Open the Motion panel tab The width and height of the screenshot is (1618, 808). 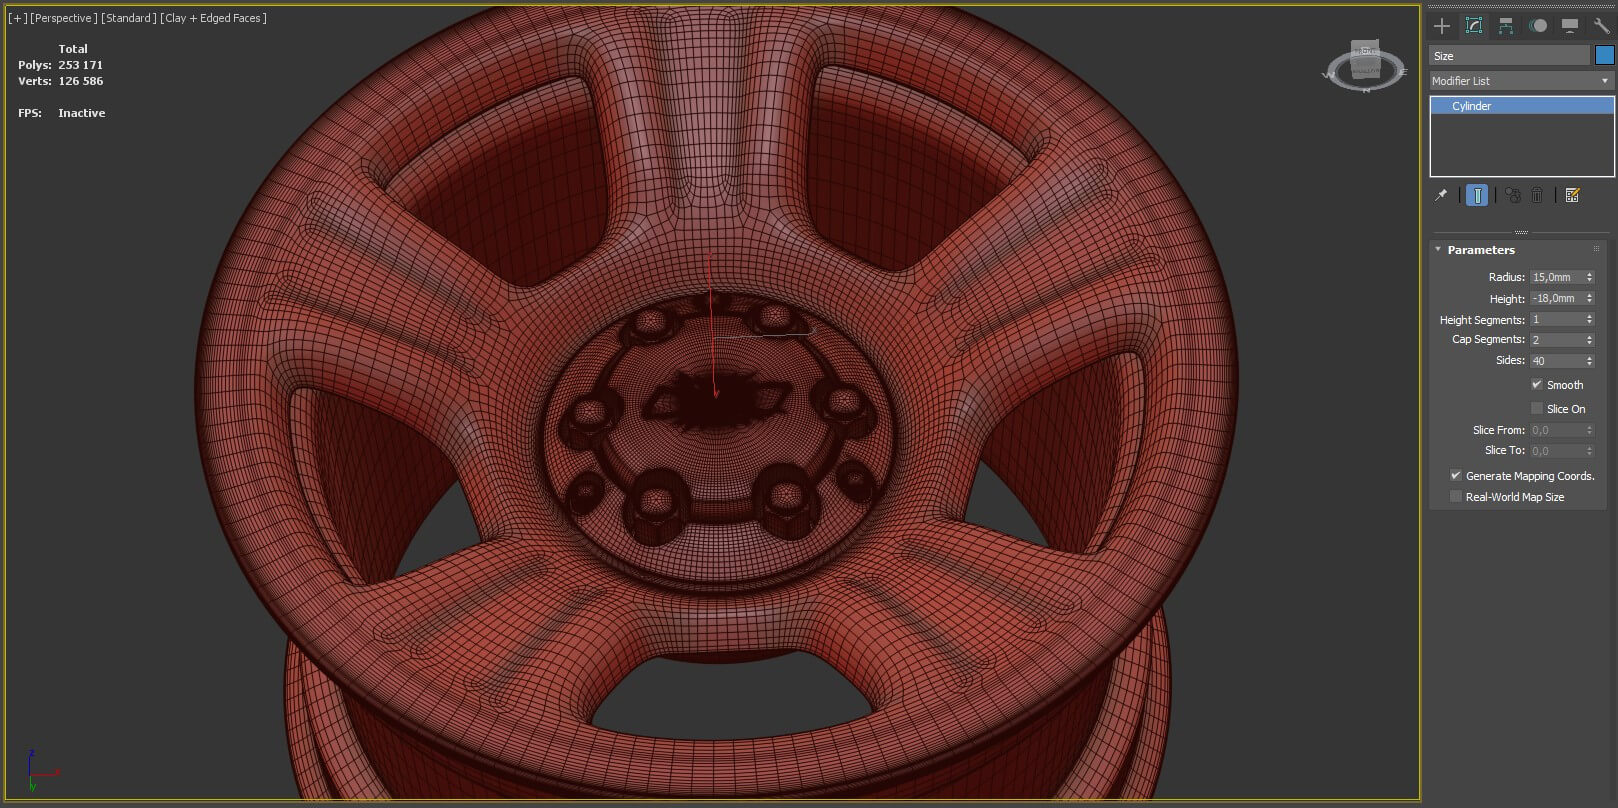pos(1538,26)
